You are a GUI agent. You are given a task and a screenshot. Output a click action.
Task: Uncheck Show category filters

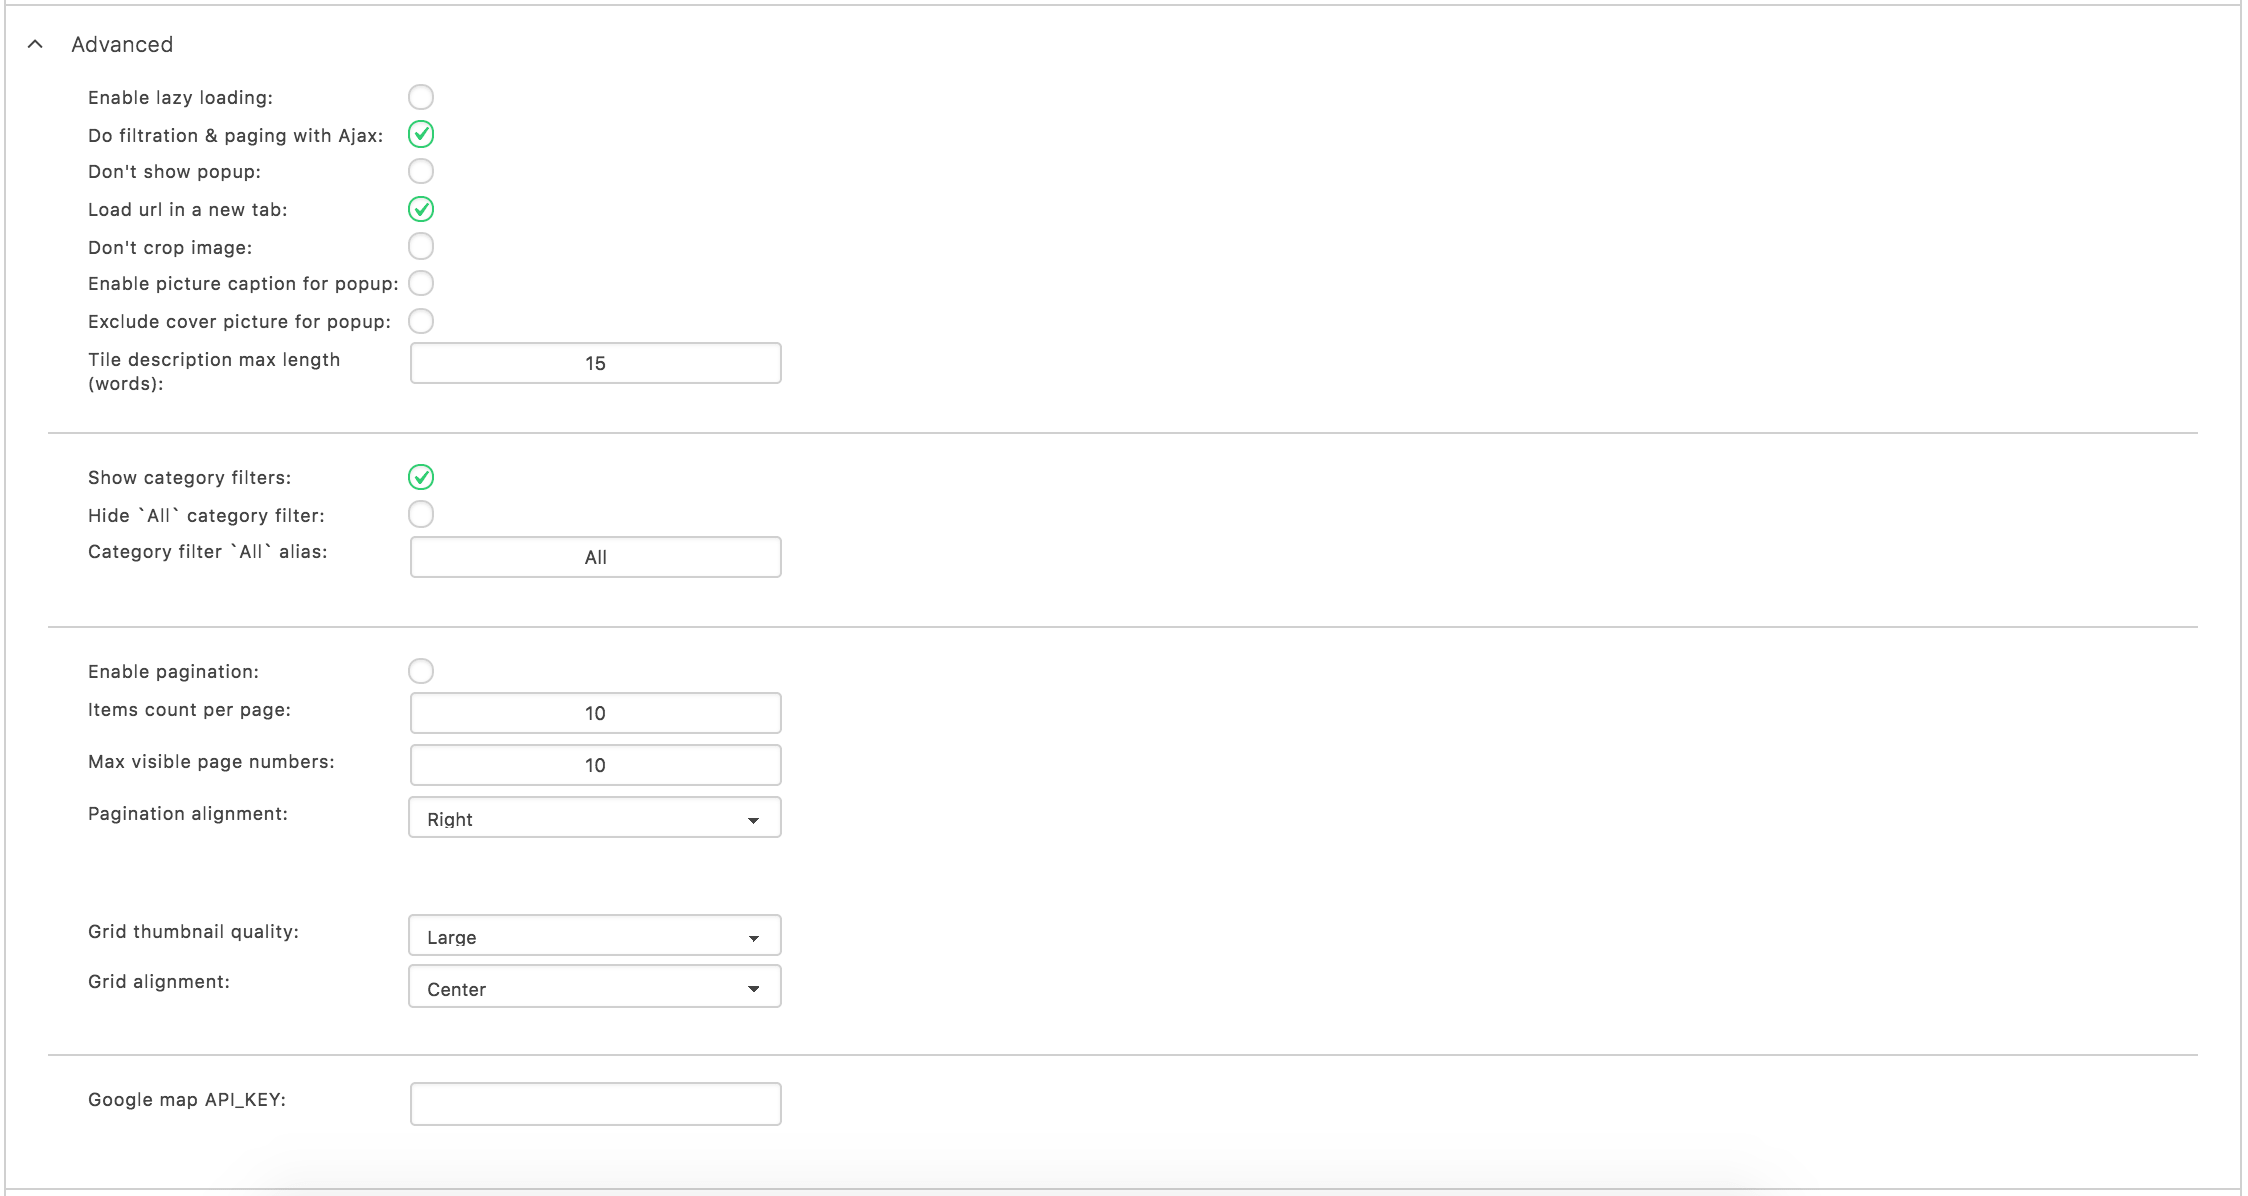pos(421,477)
